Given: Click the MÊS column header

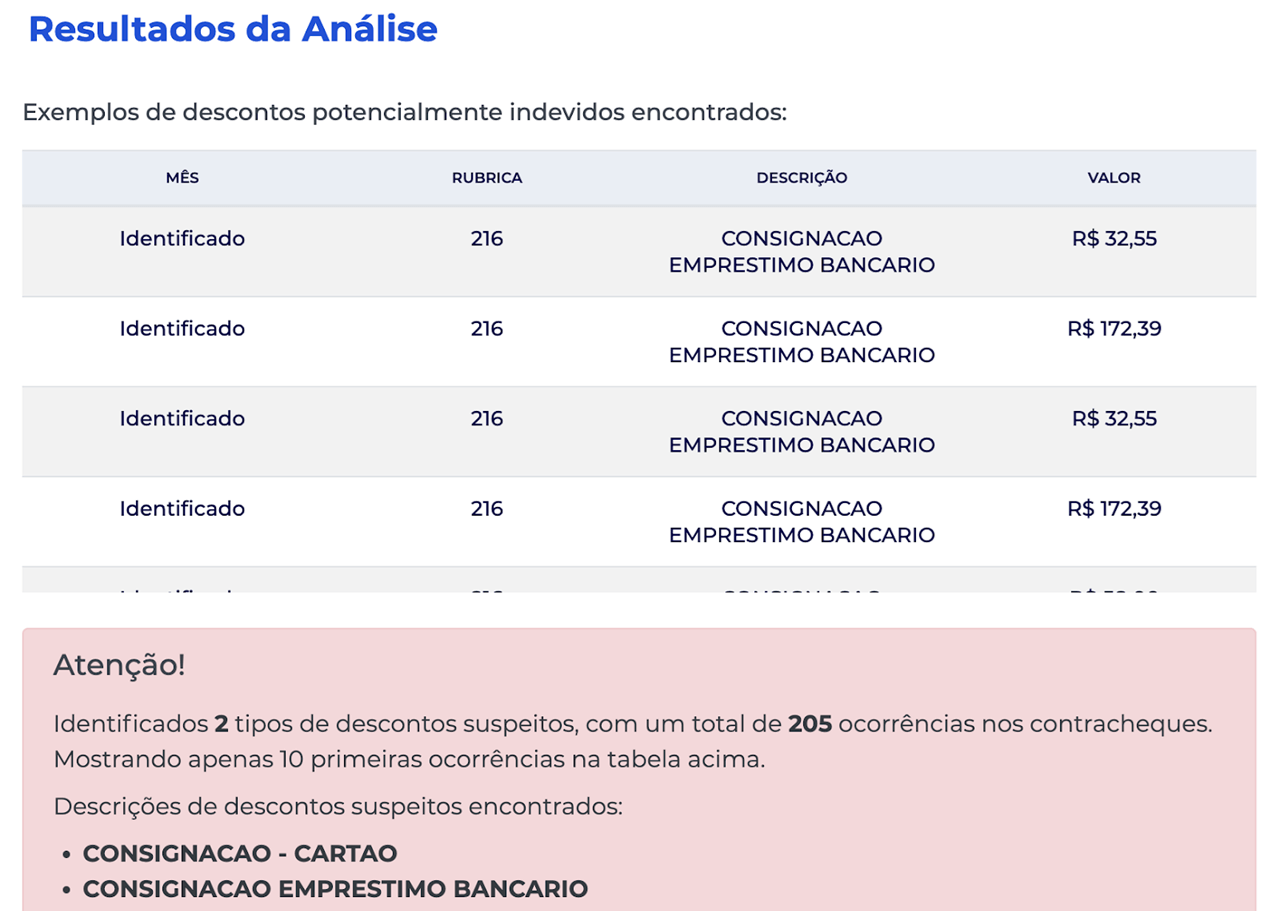Looking at the screenshot, I should [x=182, y=178].
